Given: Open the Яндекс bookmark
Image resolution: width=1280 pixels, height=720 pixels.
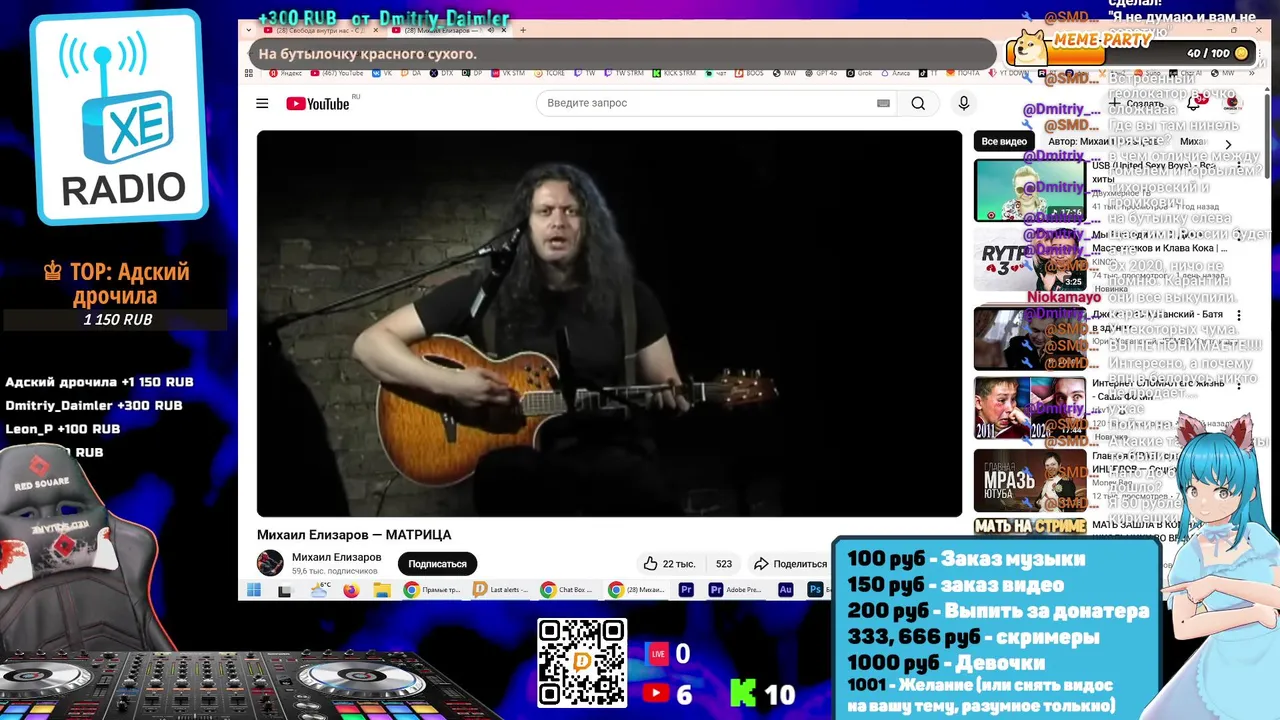Looking at the screenshot, I should click(x=286, y=73).
